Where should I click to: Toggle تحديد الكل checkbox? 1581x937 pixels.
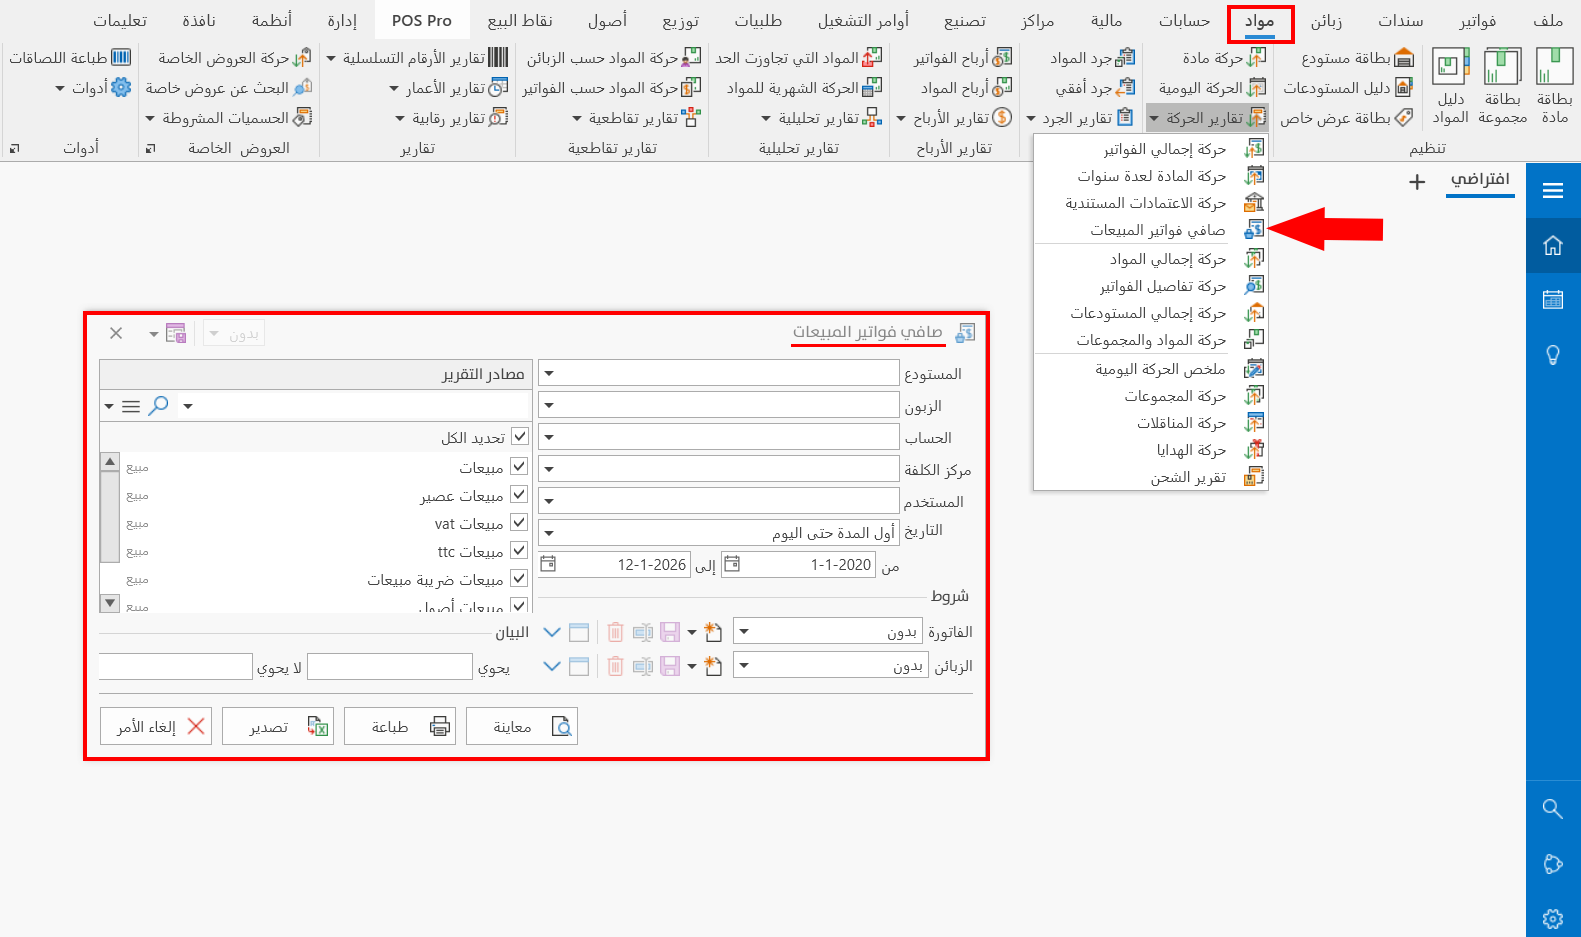[519, 437]
